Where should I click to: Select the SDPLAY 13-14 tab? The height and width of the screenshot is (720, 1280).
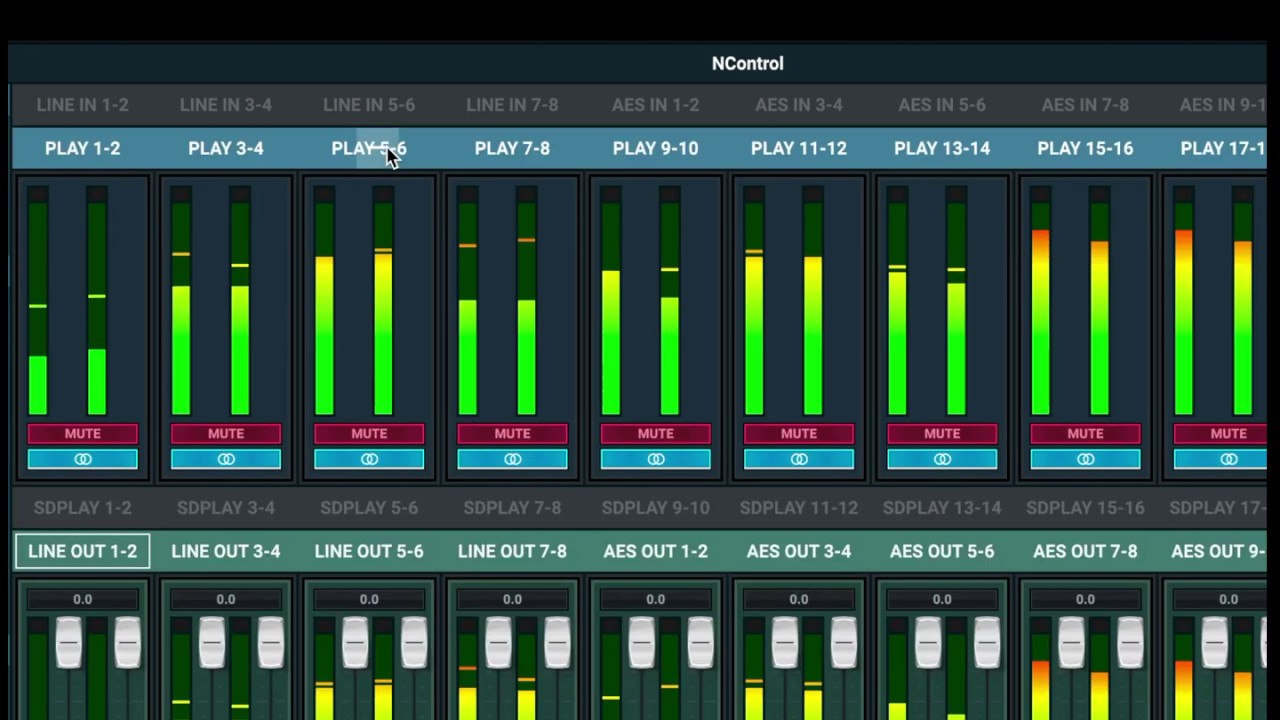point(942,508)
